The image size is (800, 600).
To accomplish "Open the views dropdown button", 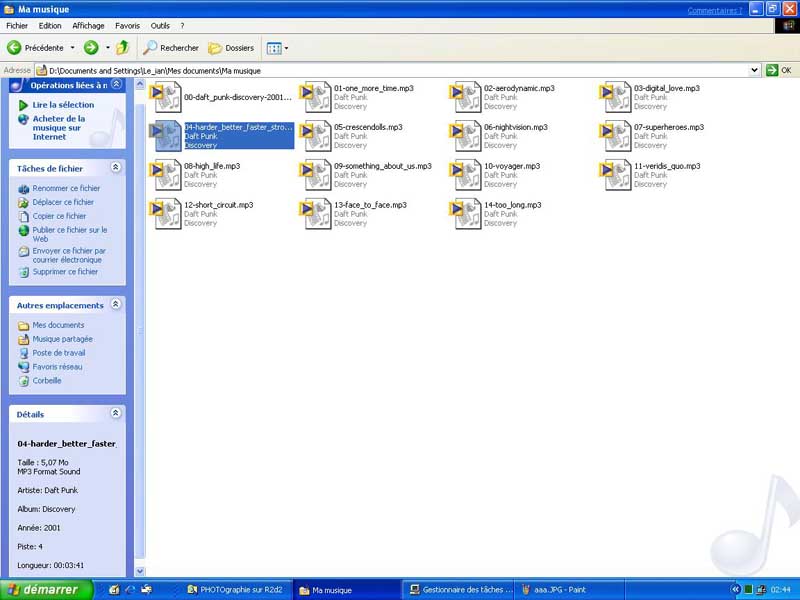I will [278, 48].
